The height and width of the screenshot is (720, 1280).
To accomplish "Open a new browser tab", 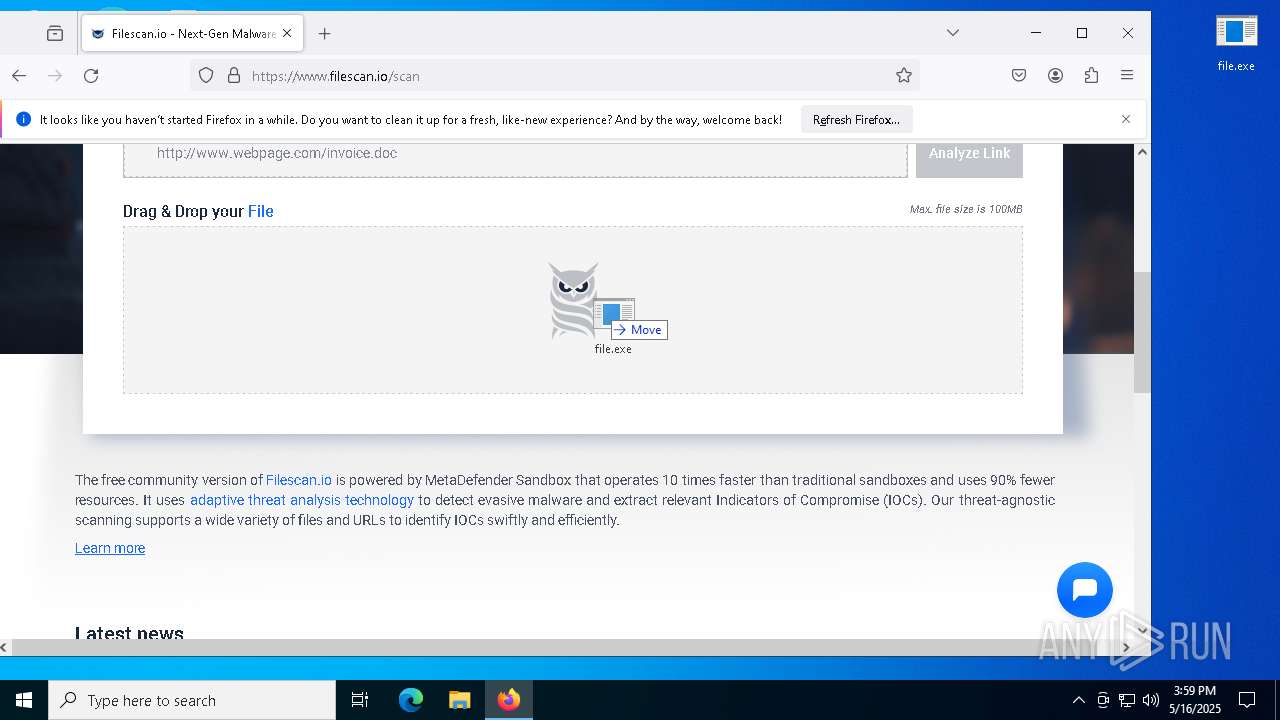I will [324, 33].
